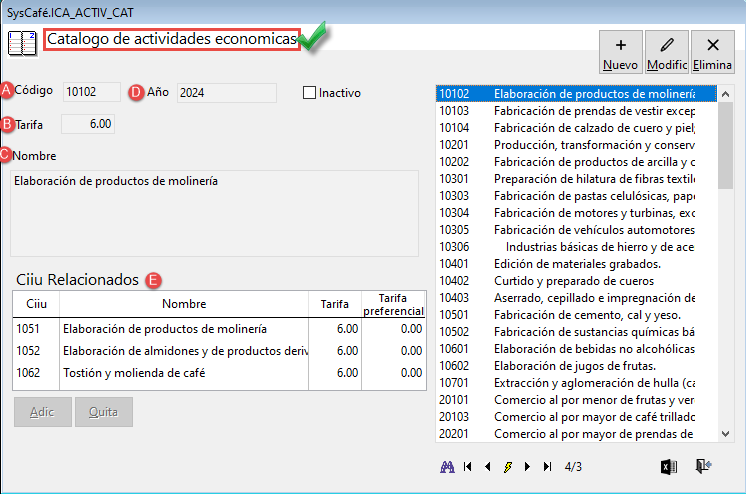
Task: Click the Modific button with pencil icon
Action: 667,52
